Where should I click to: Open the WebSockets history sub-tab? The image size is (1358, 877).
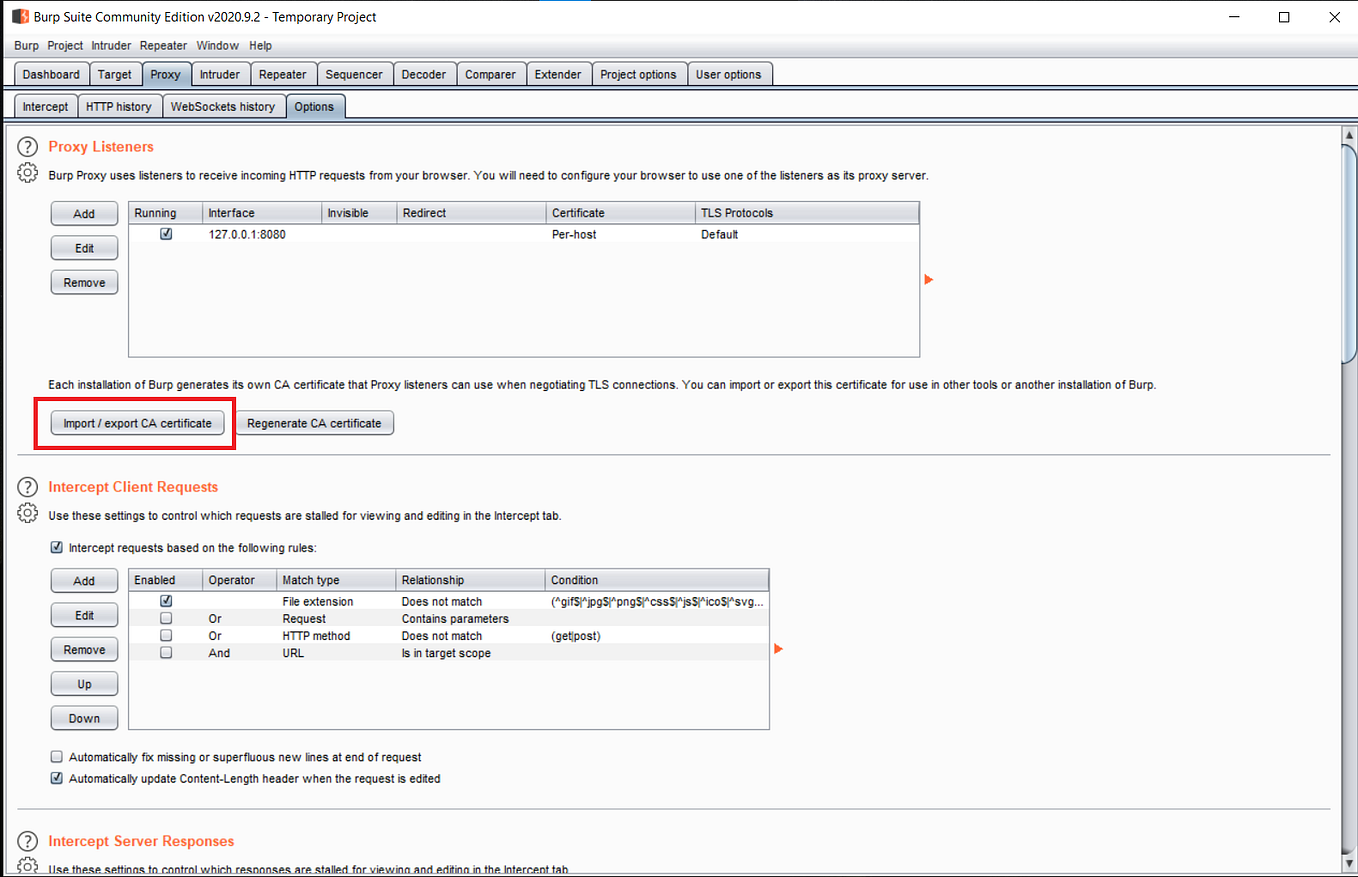pos(223,107)
